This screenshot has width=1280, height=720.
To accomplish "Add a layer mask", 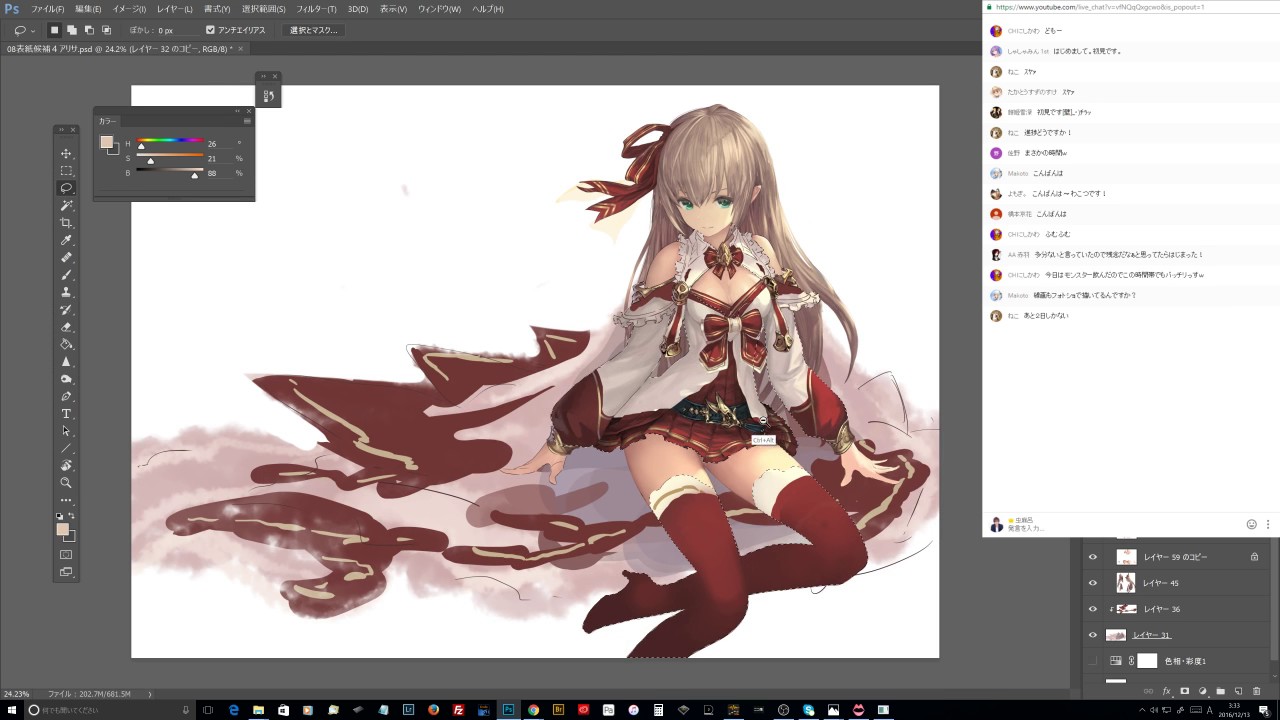I will [1184, 691].
